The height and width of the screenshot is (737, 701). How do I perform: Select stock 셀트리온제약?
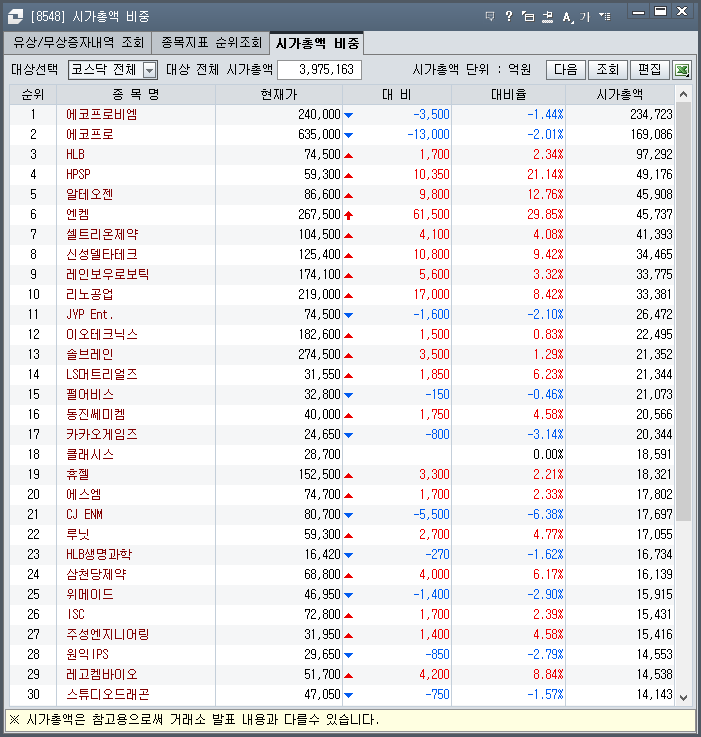click(x=102, y=234)
